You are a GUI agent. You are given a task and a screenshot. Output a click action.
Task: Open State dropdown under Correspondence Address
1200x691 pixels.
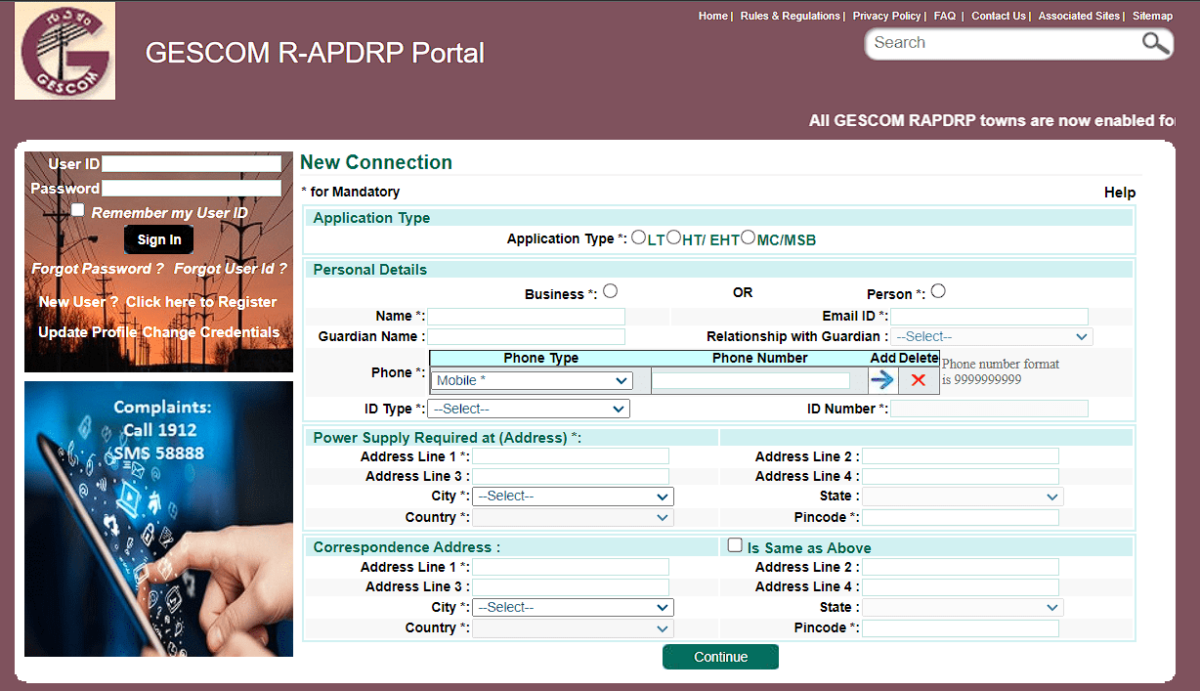pos(962,607)
